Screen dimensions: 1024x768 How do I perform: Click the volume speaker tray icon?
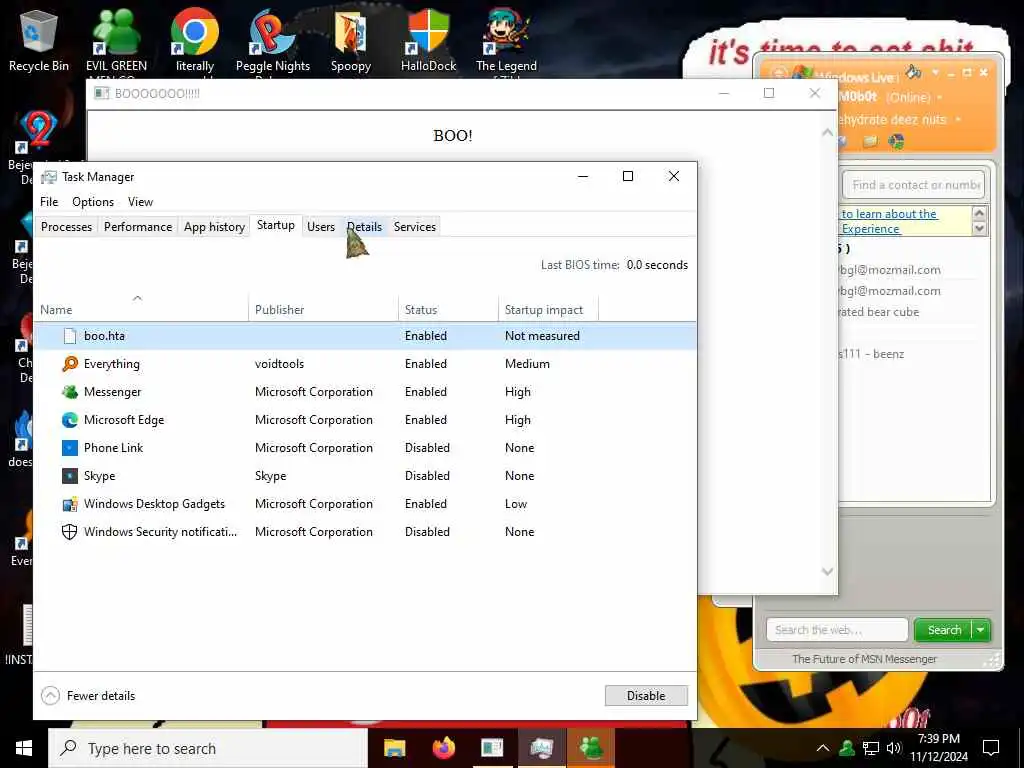[893, 748]
